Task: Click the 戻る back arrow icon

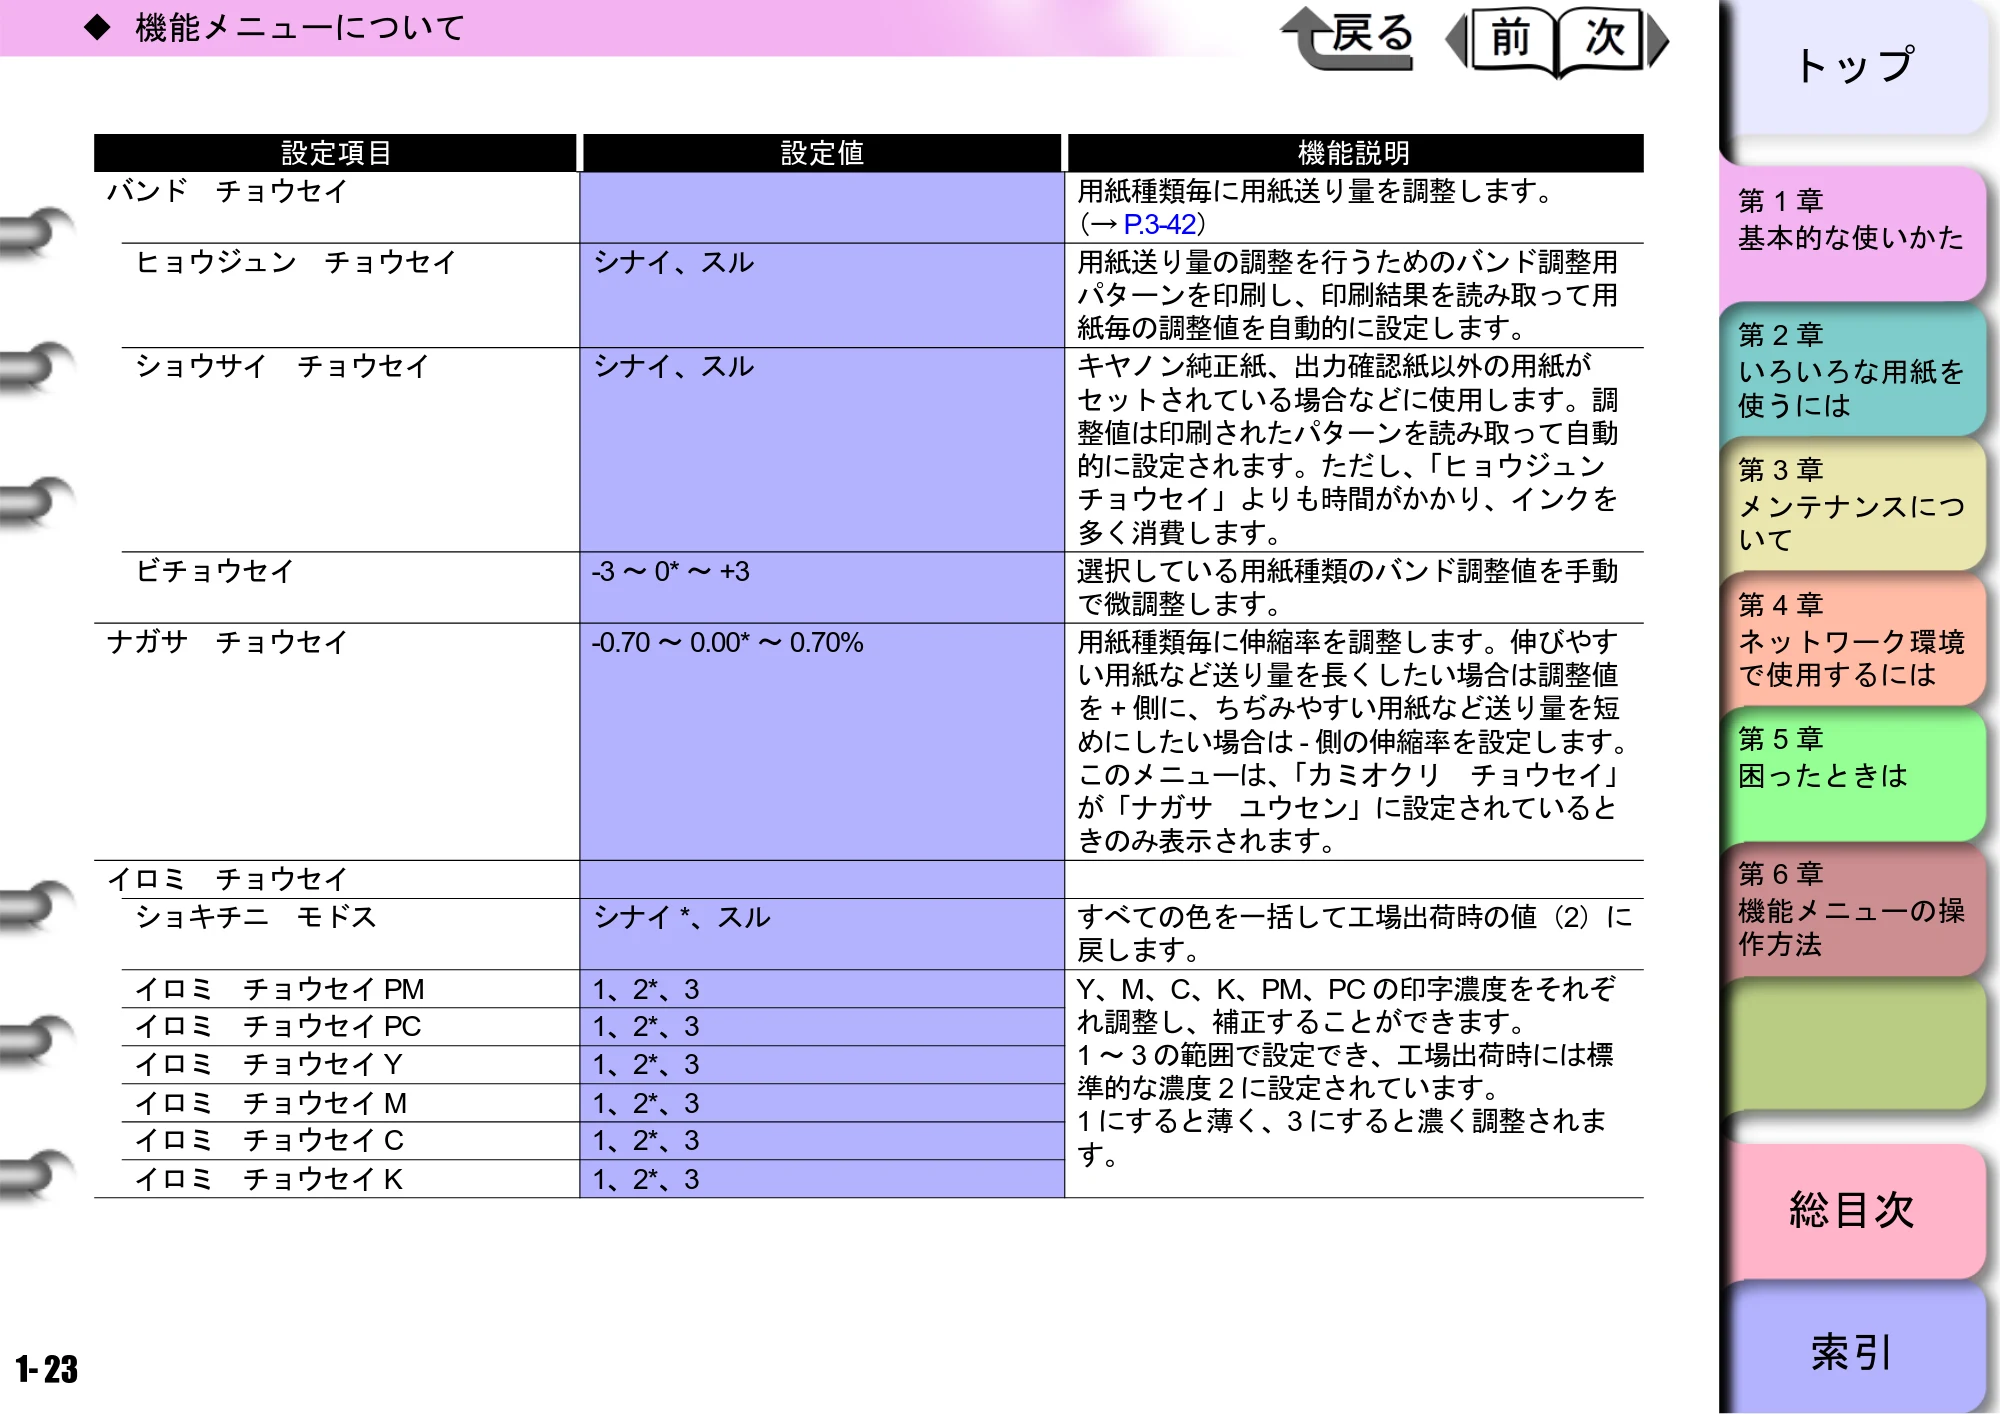Action: (x=1347, y=38)
